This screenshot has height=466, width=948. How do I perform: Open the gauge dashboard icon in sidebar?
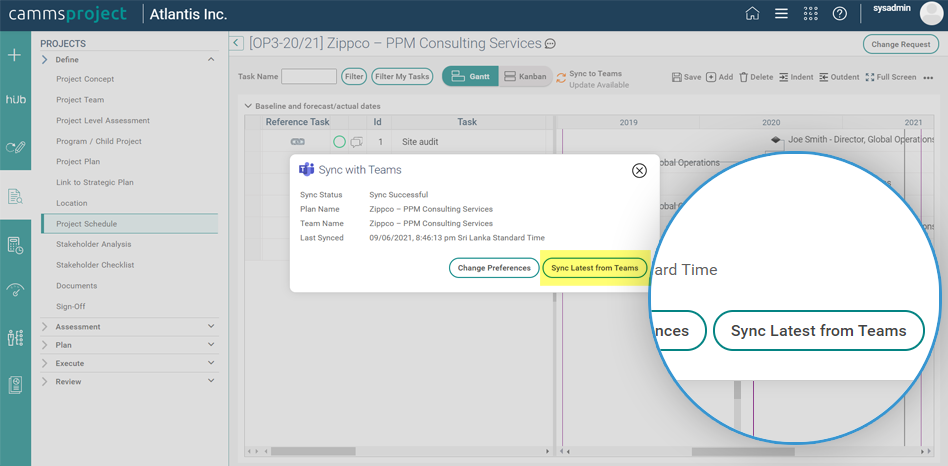click(x=15, y=290)
